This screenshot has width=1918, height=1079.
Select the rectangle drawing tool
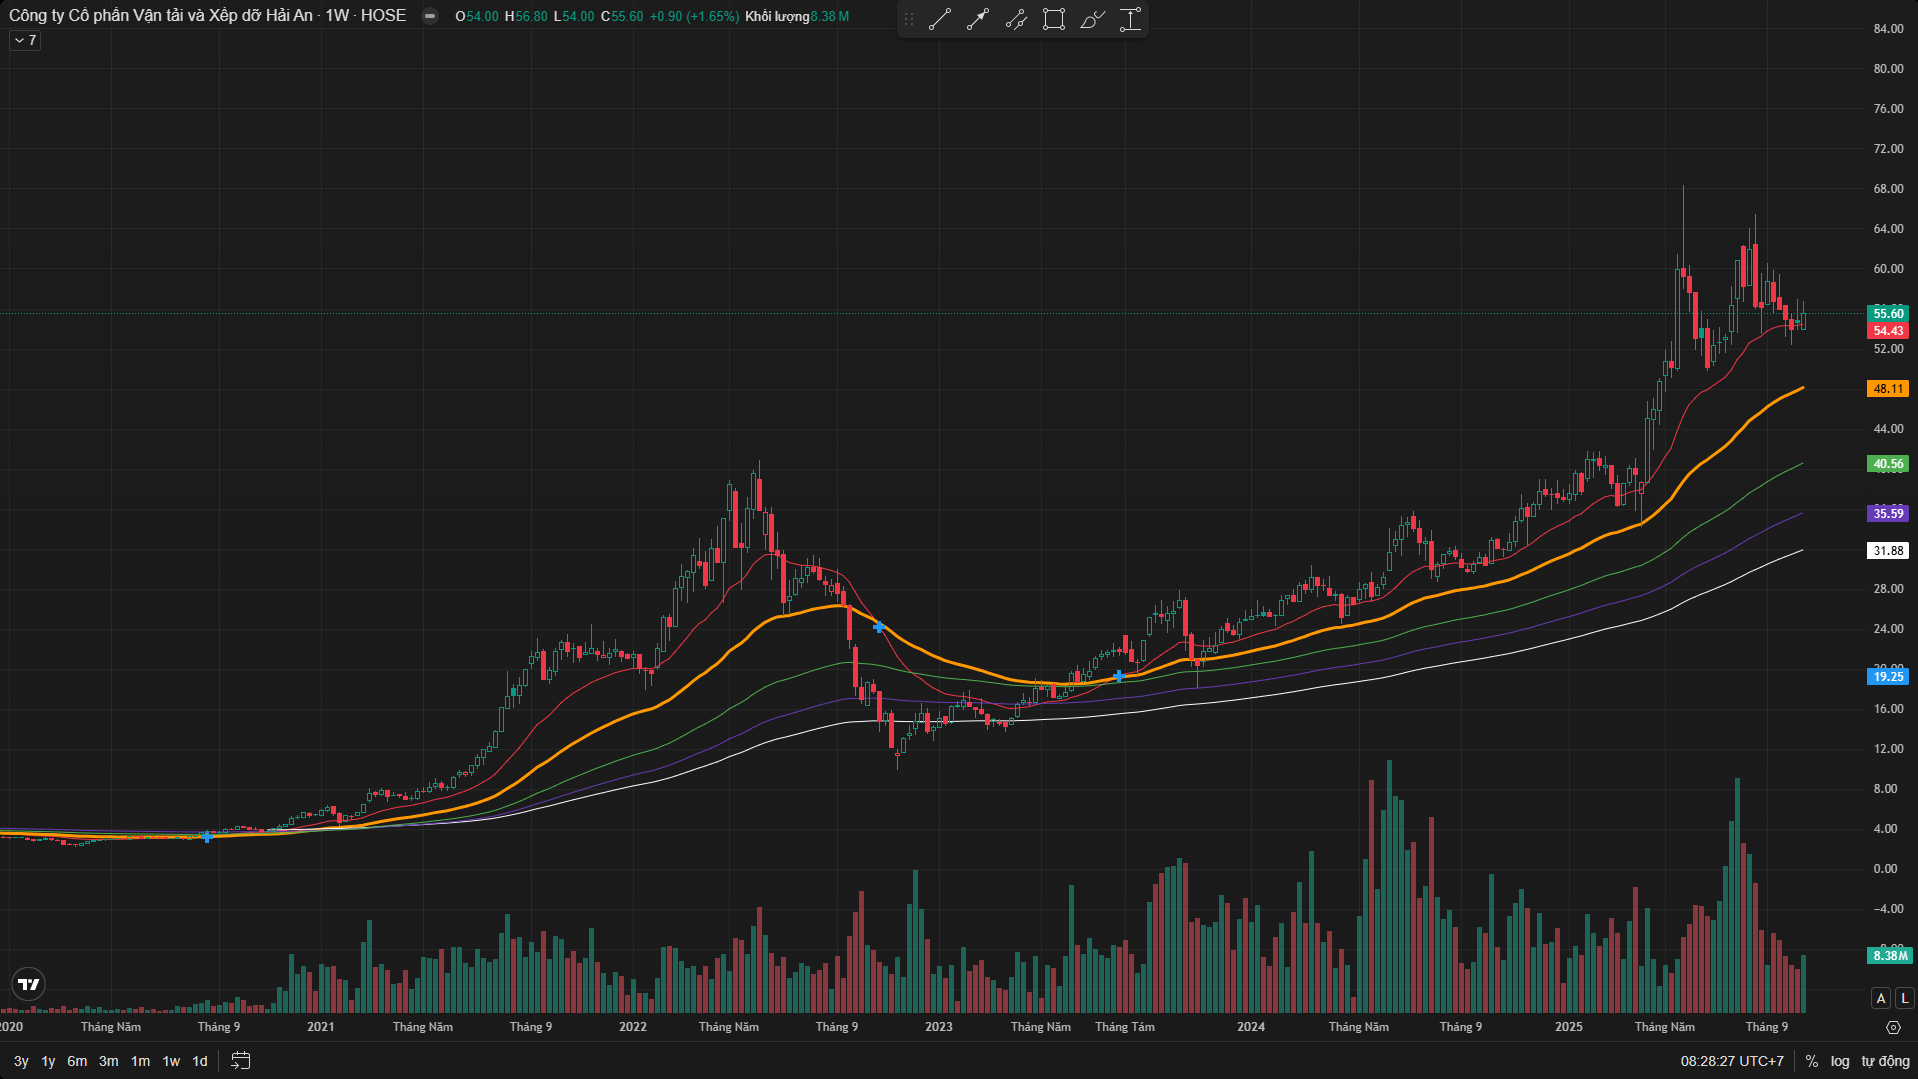coord(1054,19)
